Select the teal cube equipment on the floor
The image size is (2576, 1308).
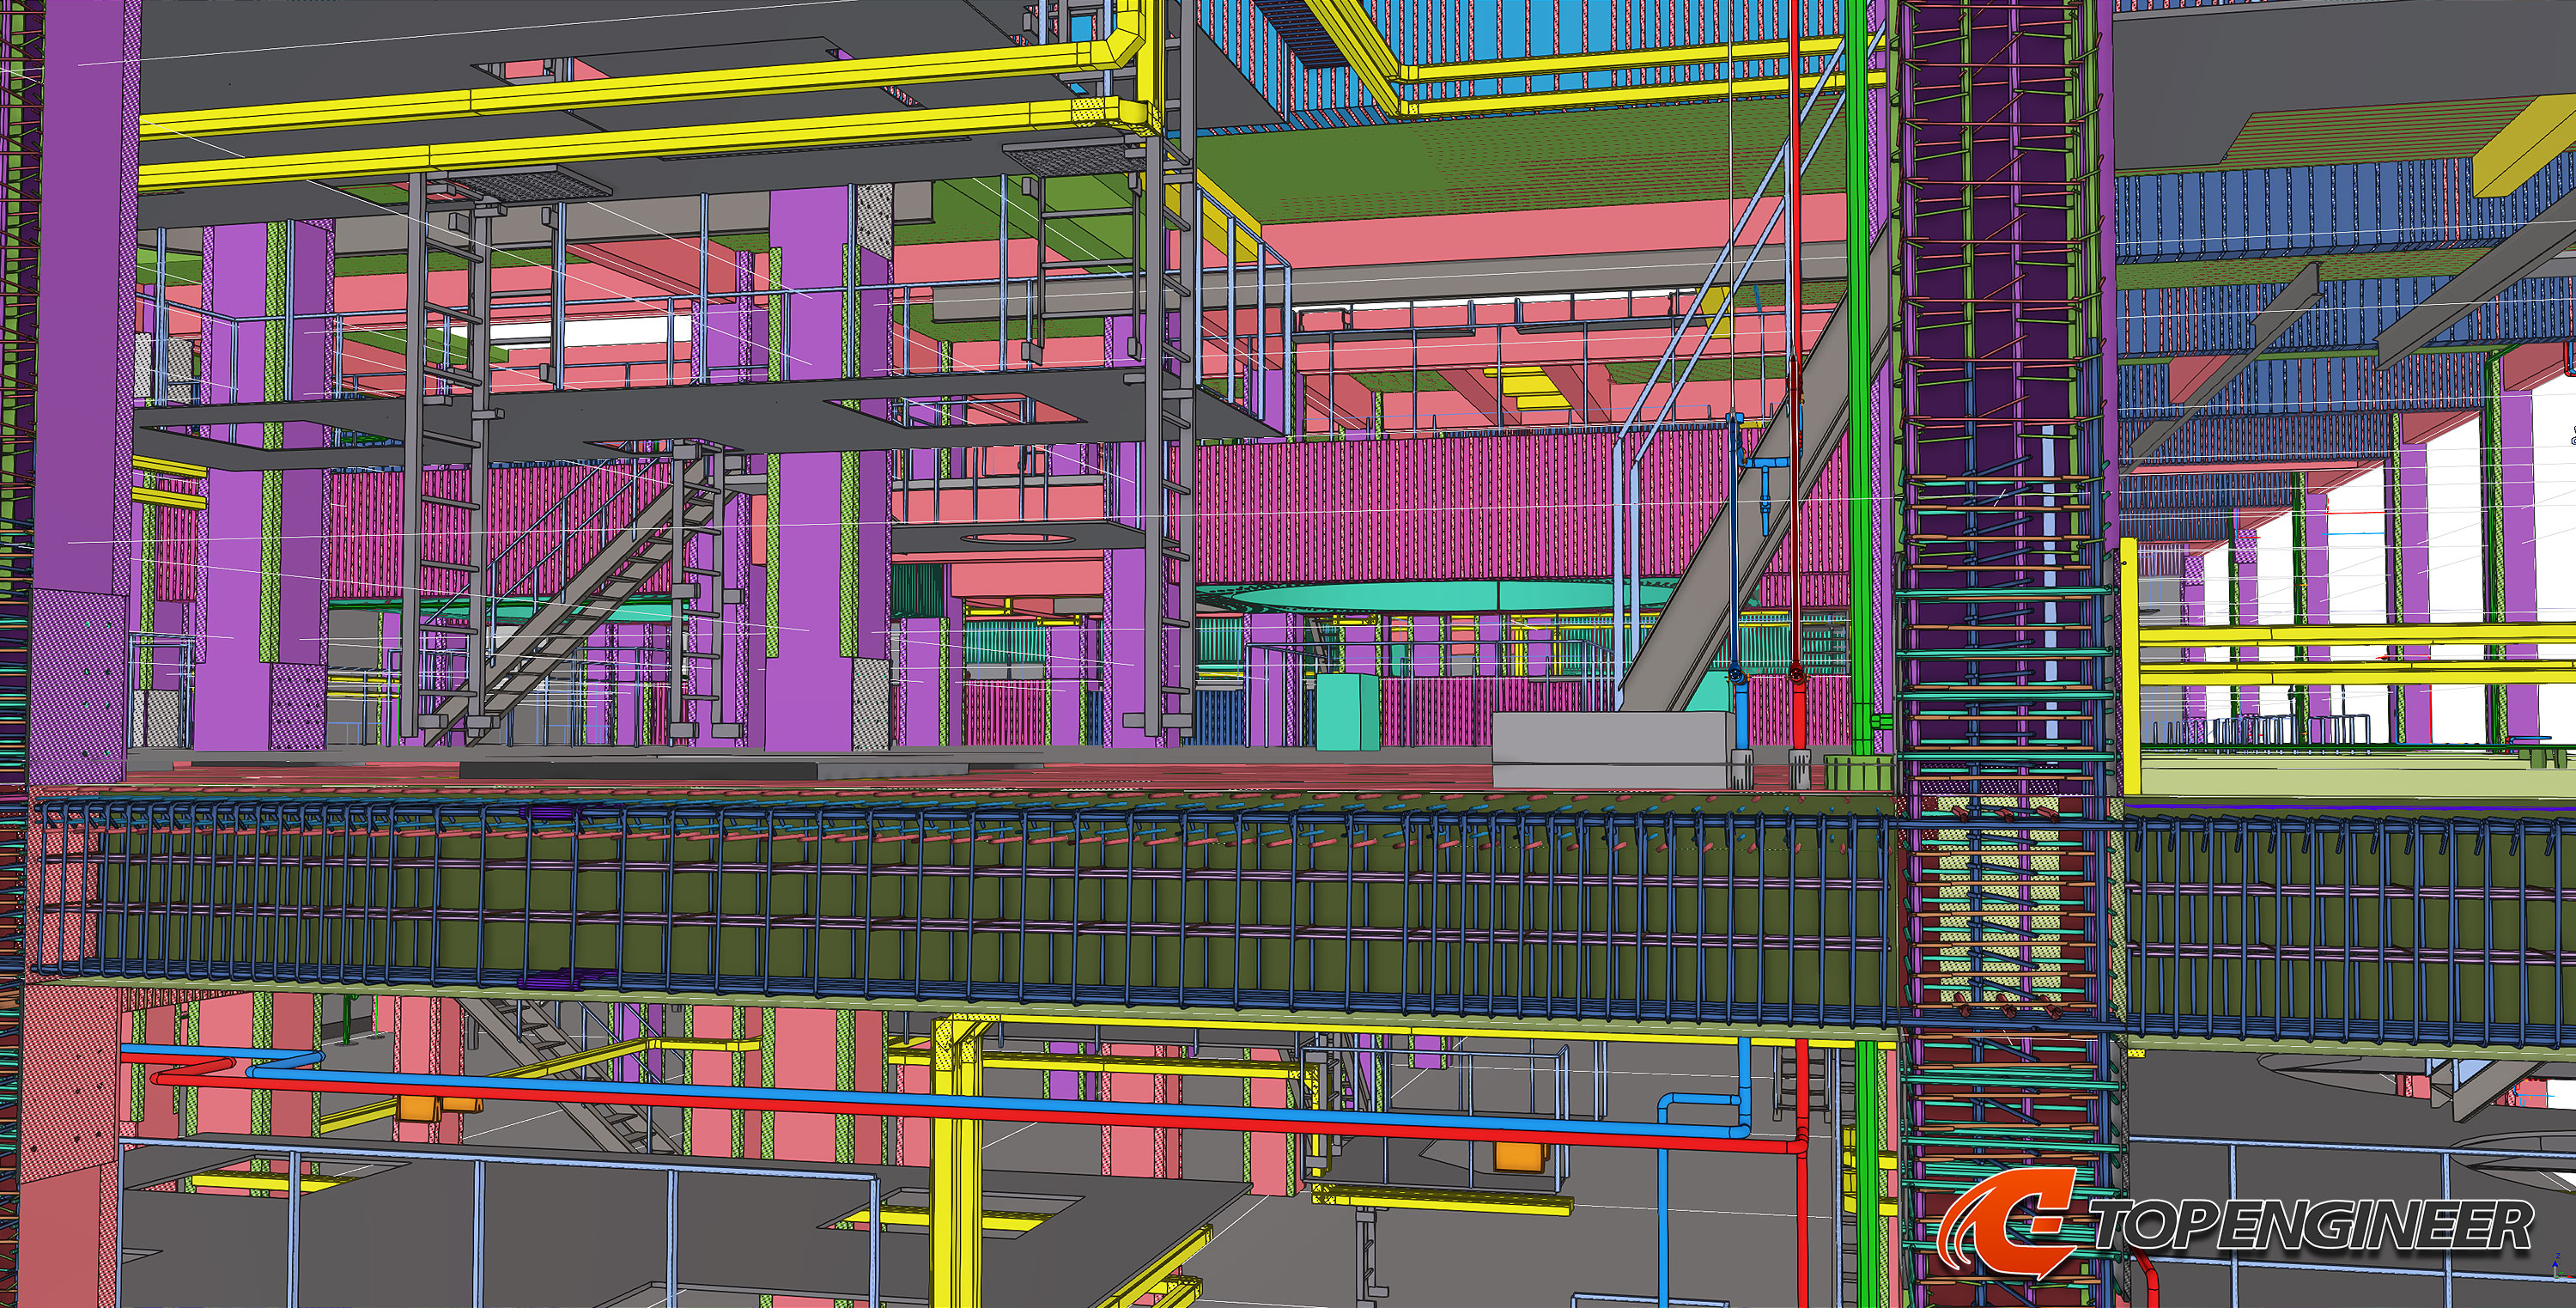pyautogui.click(x=1347, y=712)
